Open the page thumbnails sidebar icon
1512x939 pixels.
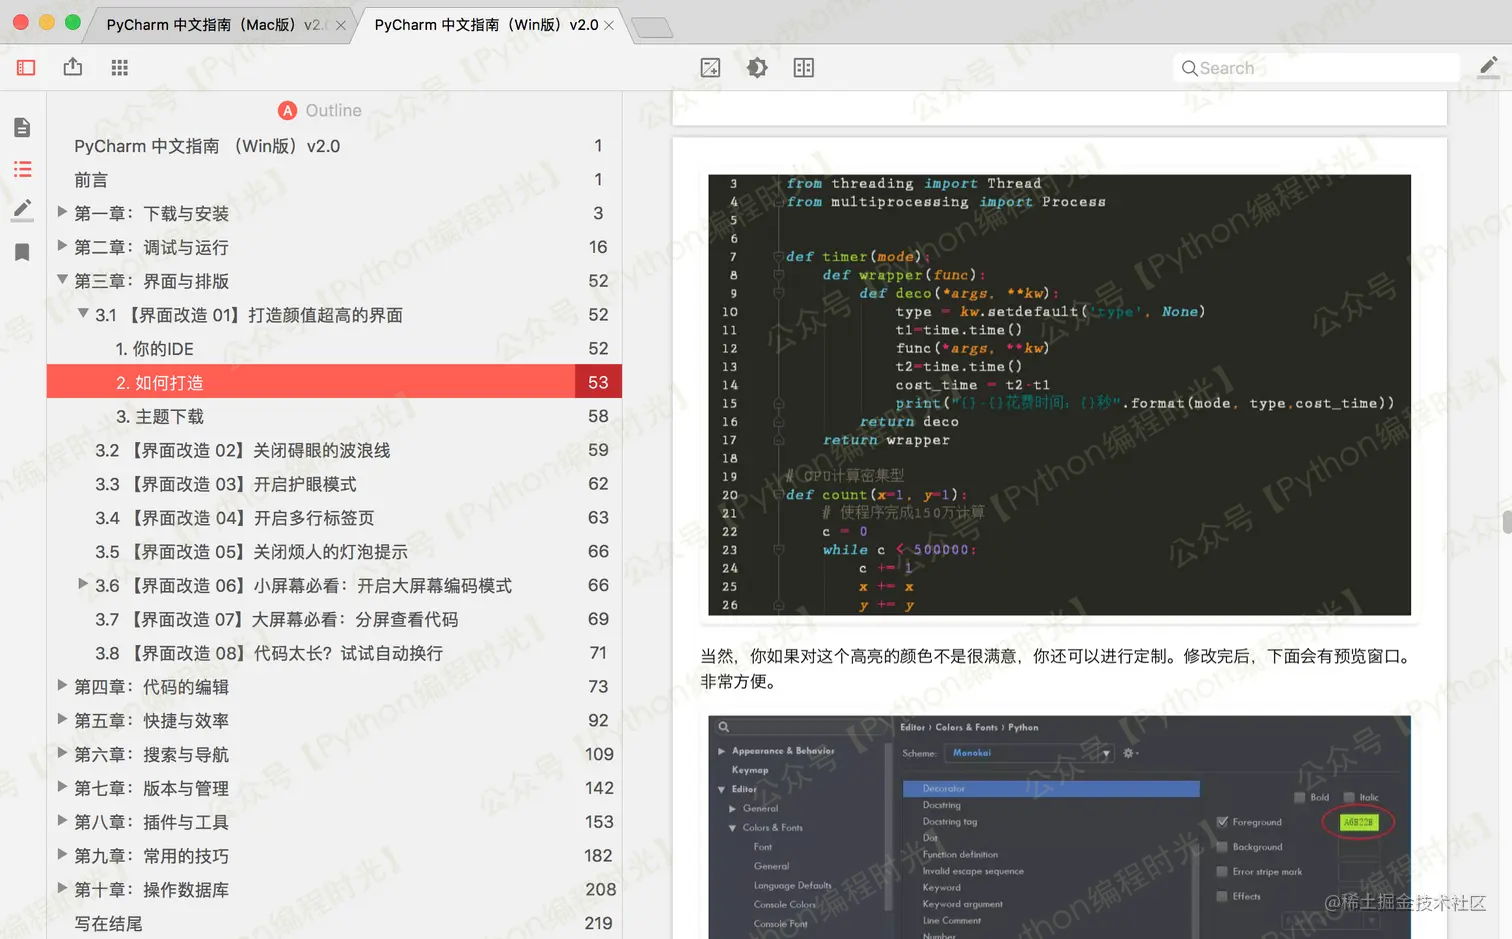coord(22,127)
